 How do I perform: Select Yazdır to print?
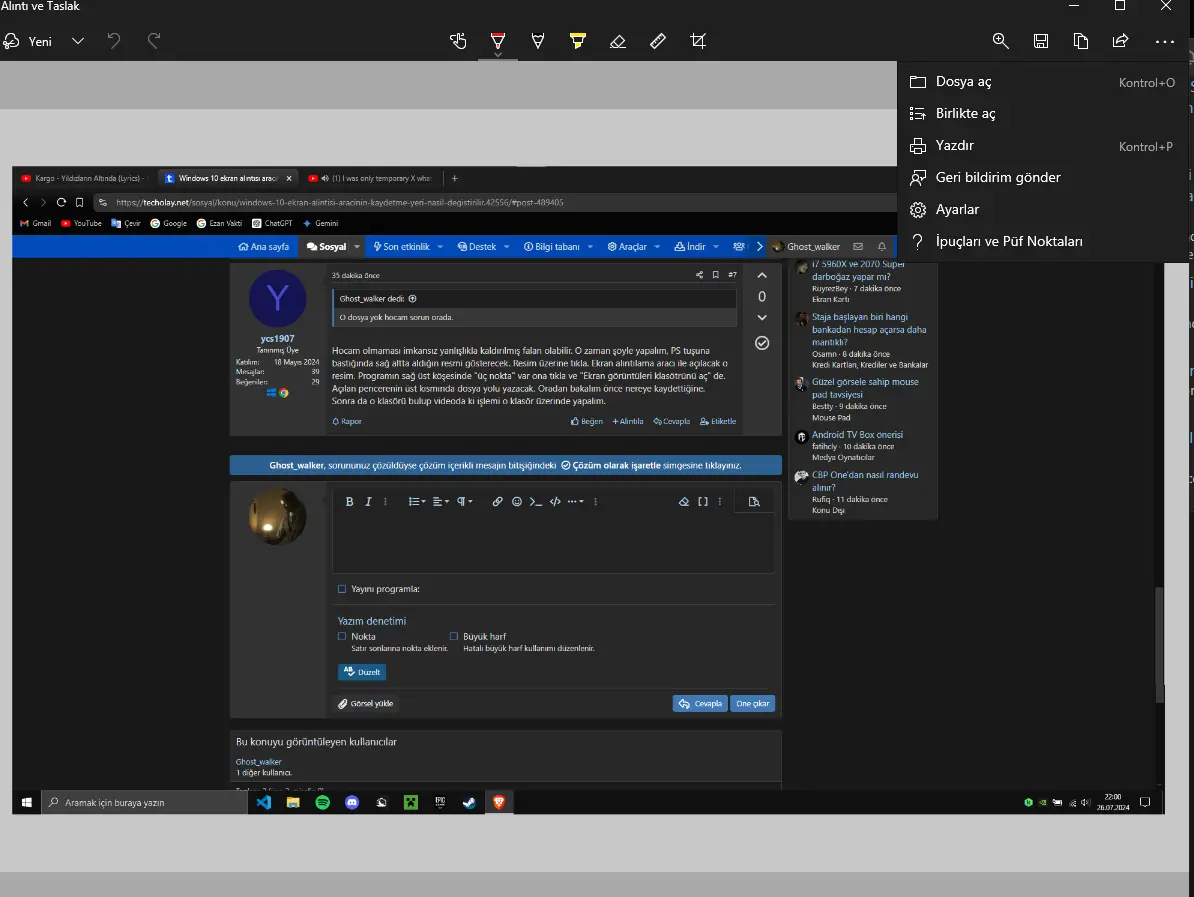pyautogui.click(x=1043, y=145)
